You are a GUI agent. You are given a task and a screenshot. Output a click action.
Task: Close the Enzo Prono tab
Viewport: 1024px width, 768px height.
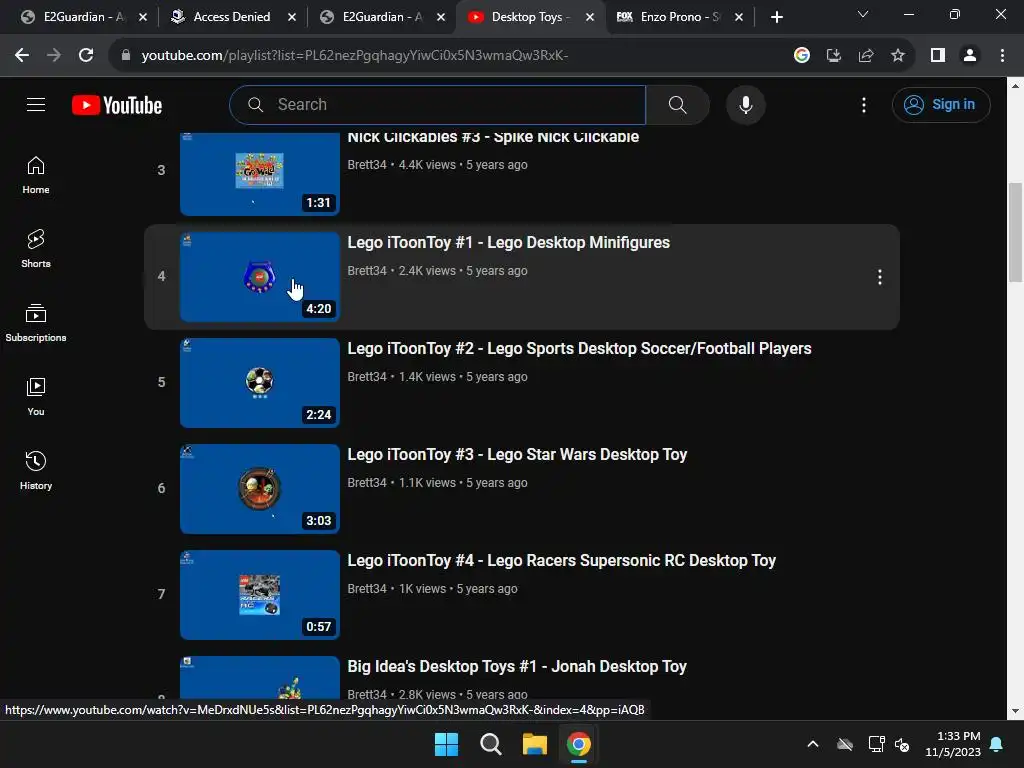coord(739,17)
